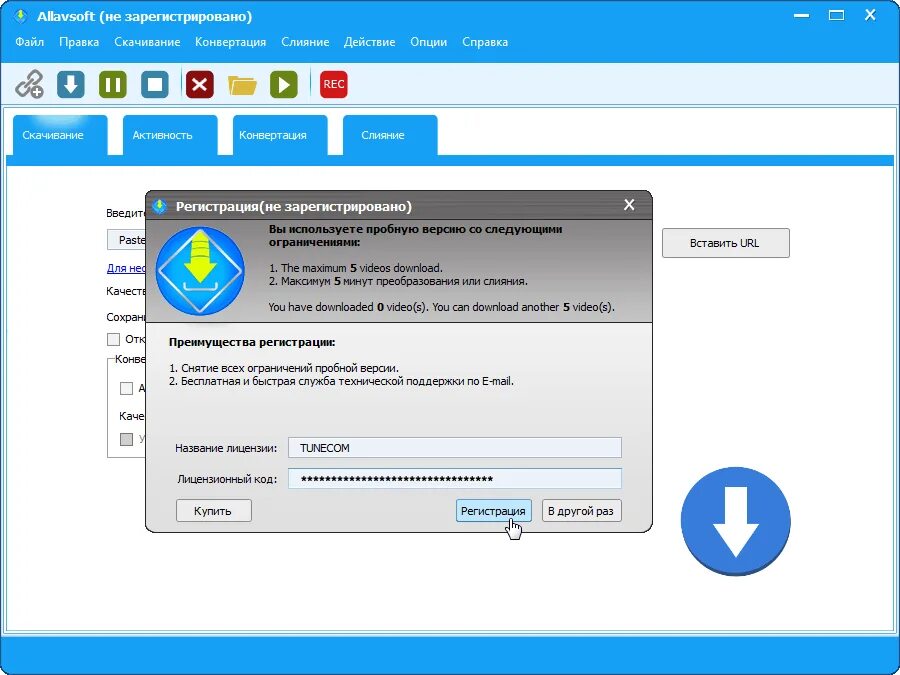Screen dimensions: 900x675
Task: Open the Слияние menu
Action: tap(305, 42)
